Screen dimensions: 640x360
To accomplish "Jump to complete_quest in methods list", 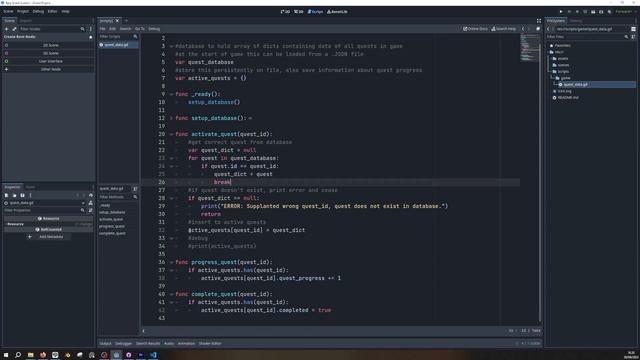I will 112,233.
